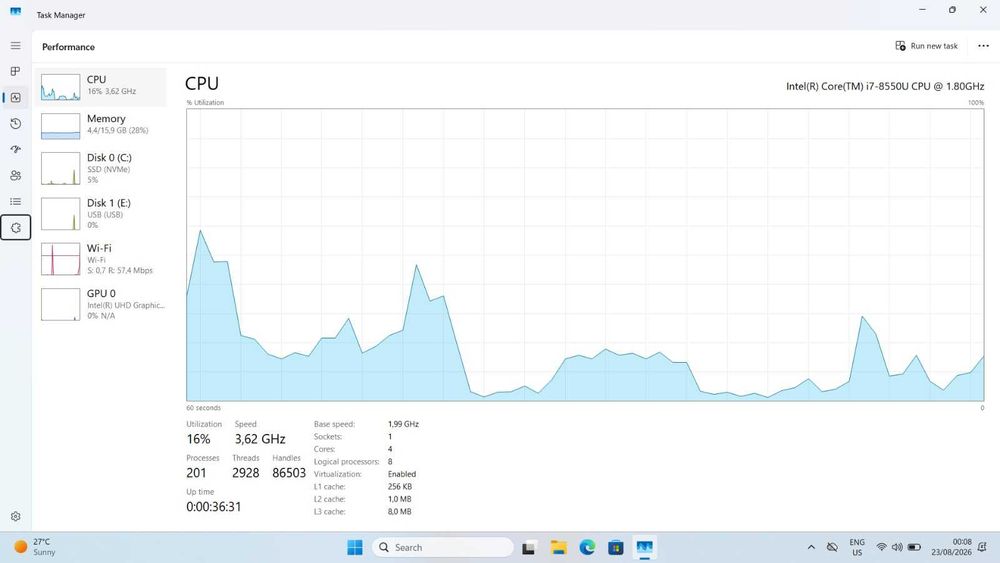Click the 1,99 GHz base speed value
This screenshot has width=1000, height=563.
coord(403,424)
